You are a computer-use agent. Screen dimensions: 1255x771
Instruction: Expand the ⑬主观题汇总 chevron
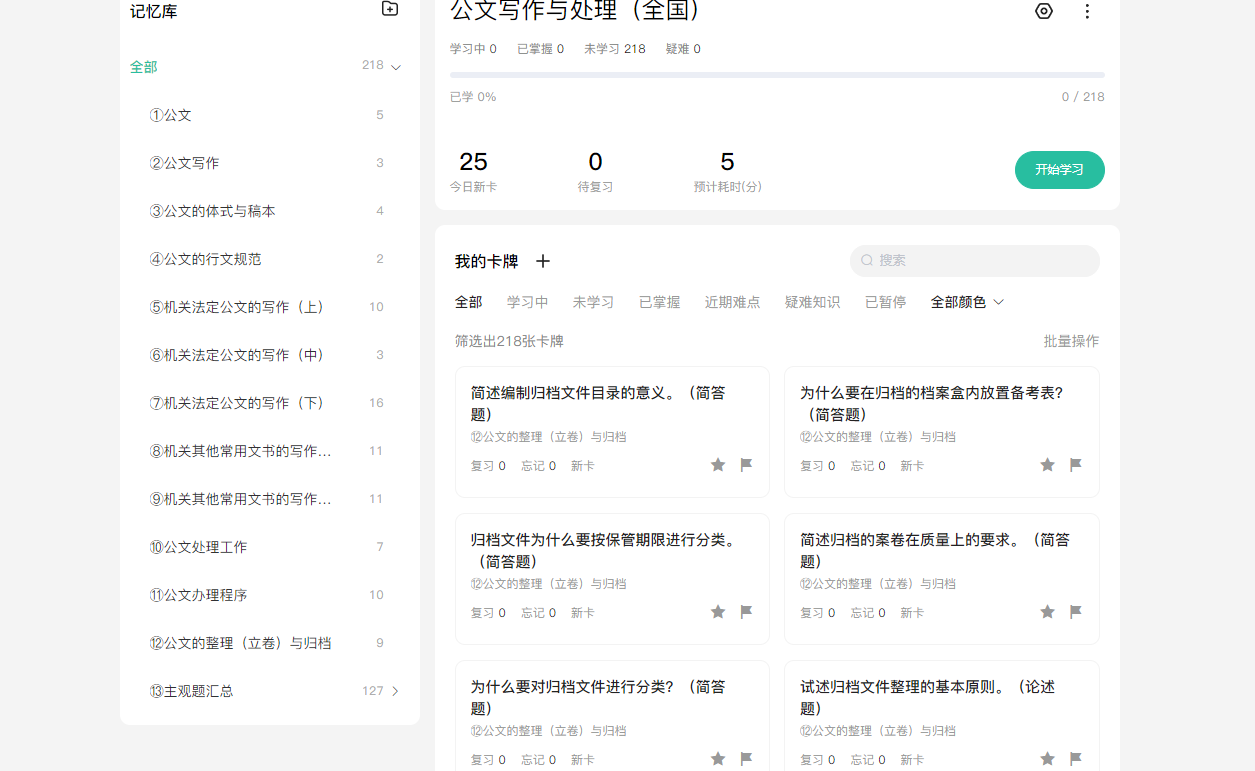pyautogui.click(x=395, y=691)
